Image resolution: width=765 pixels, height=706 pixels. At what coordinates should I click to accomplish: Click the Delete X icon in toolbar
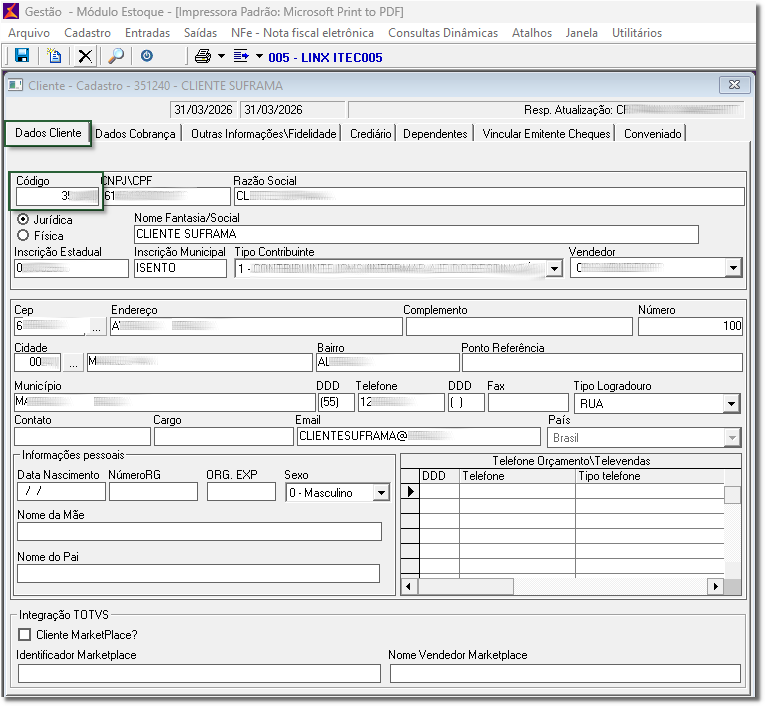85,56
